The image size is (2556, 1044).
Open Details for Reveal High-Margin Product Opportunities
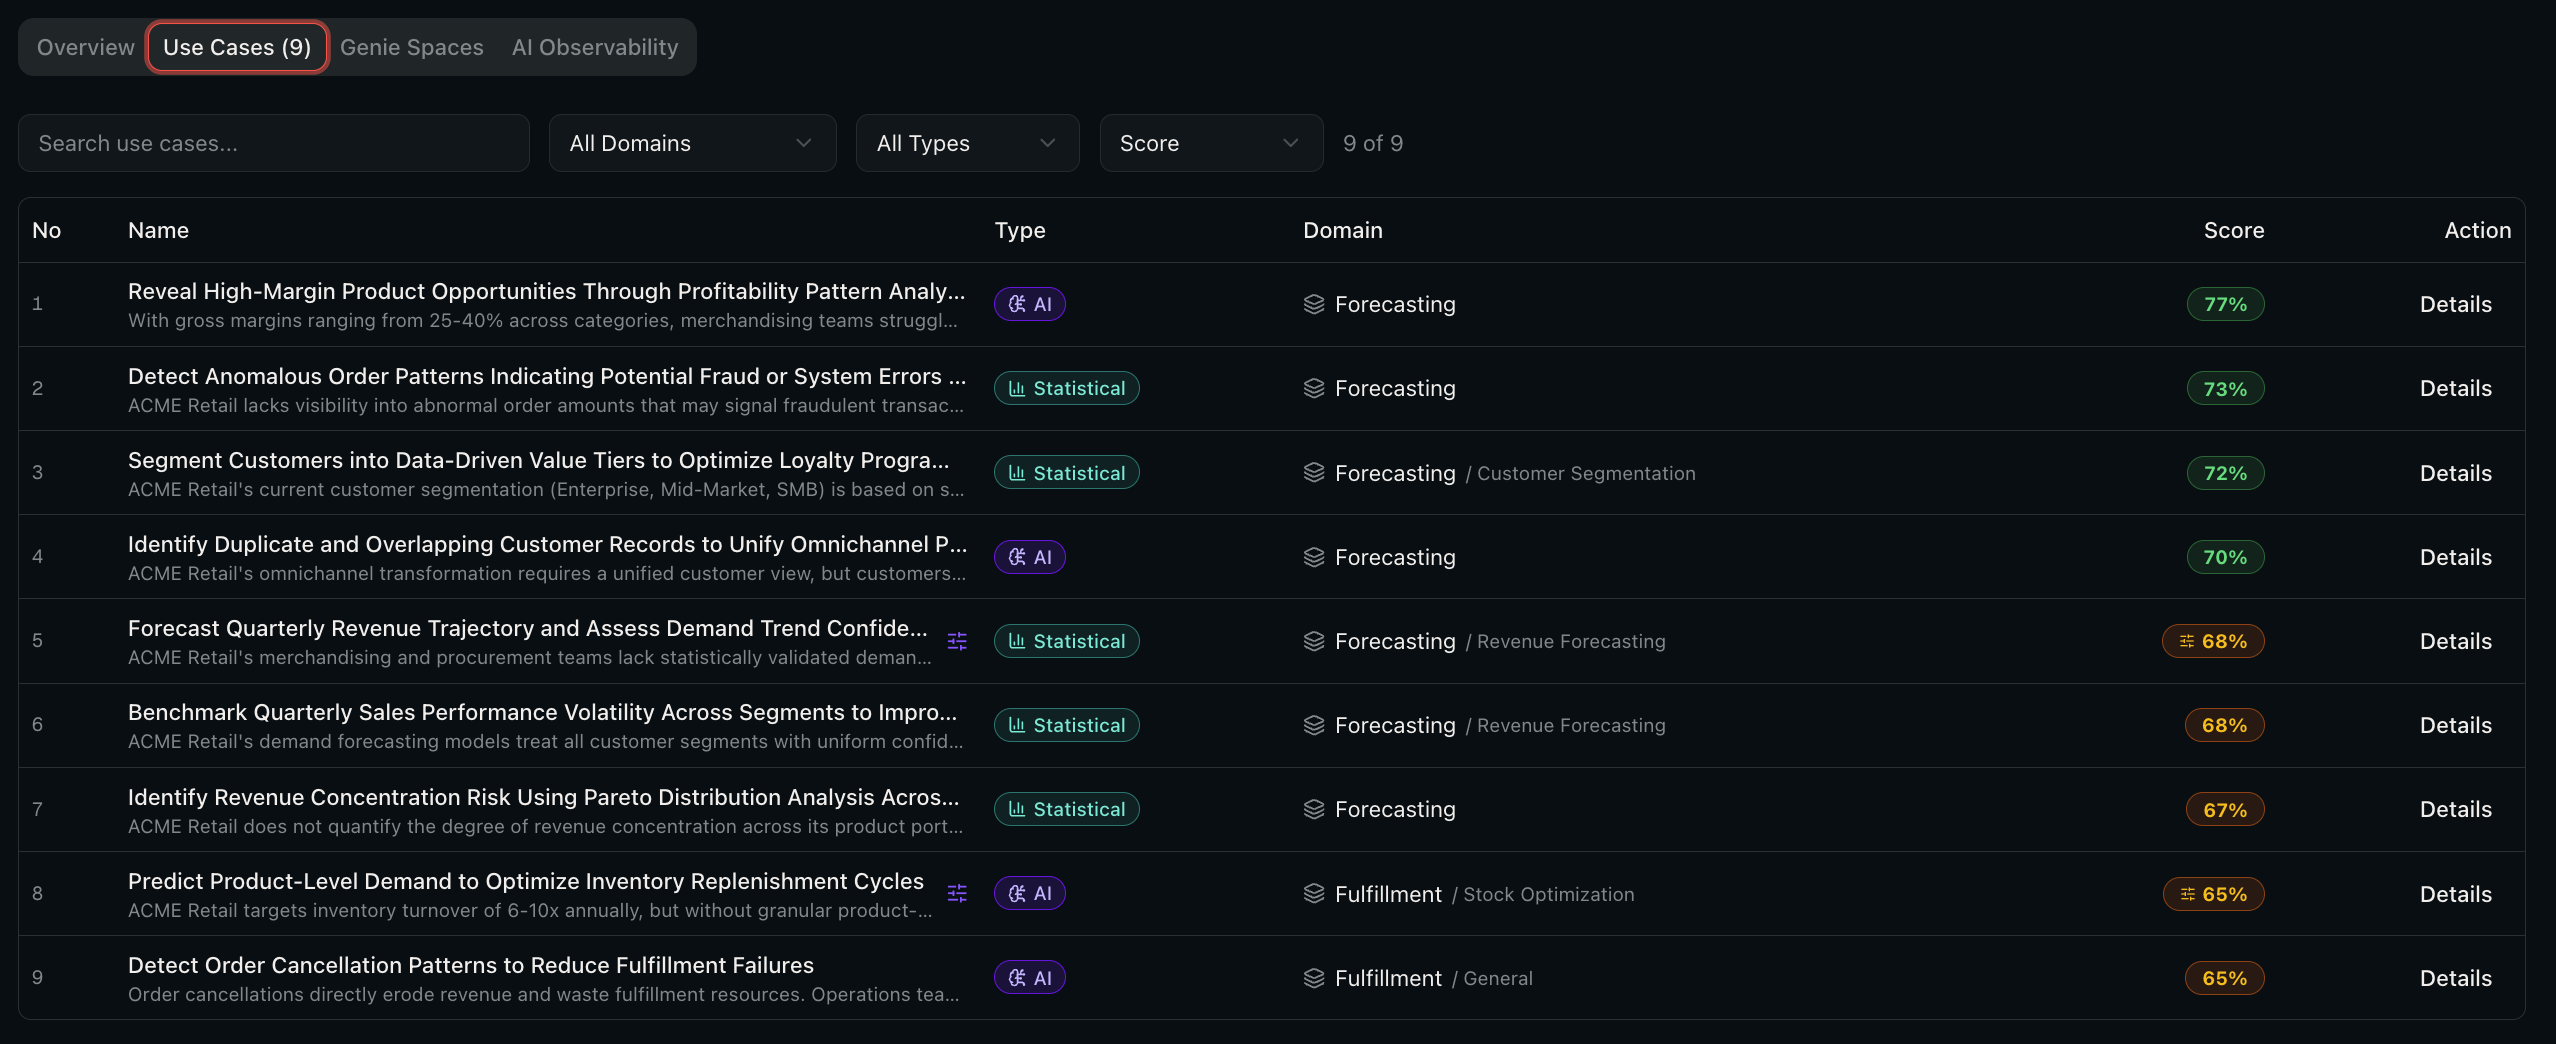(x=2455, y=304)
